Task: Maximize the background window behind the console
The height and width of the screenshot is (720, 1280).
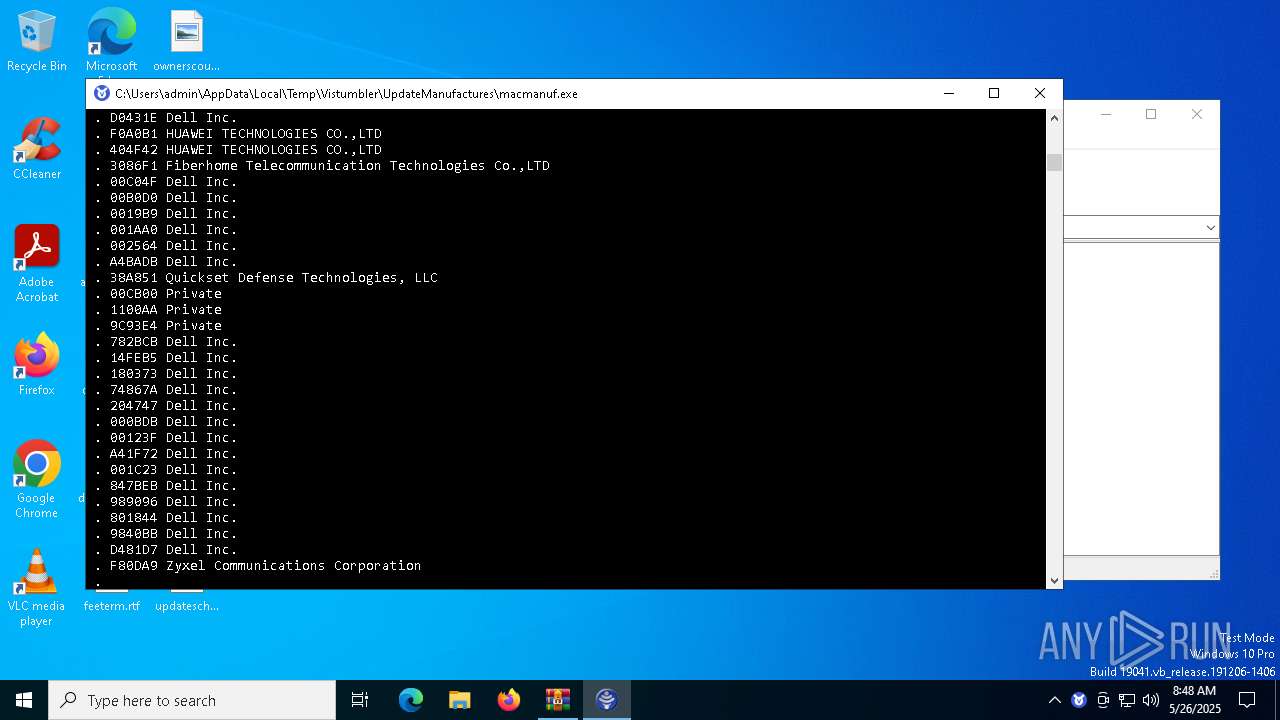Action: click(x=1151, y=114)
